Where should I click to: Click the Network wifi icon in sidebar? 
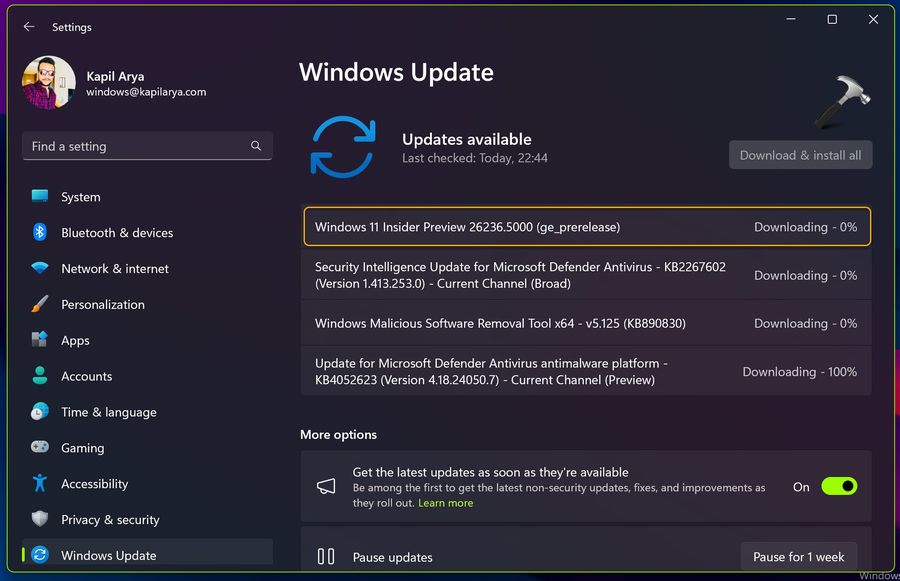pos(40,268)
